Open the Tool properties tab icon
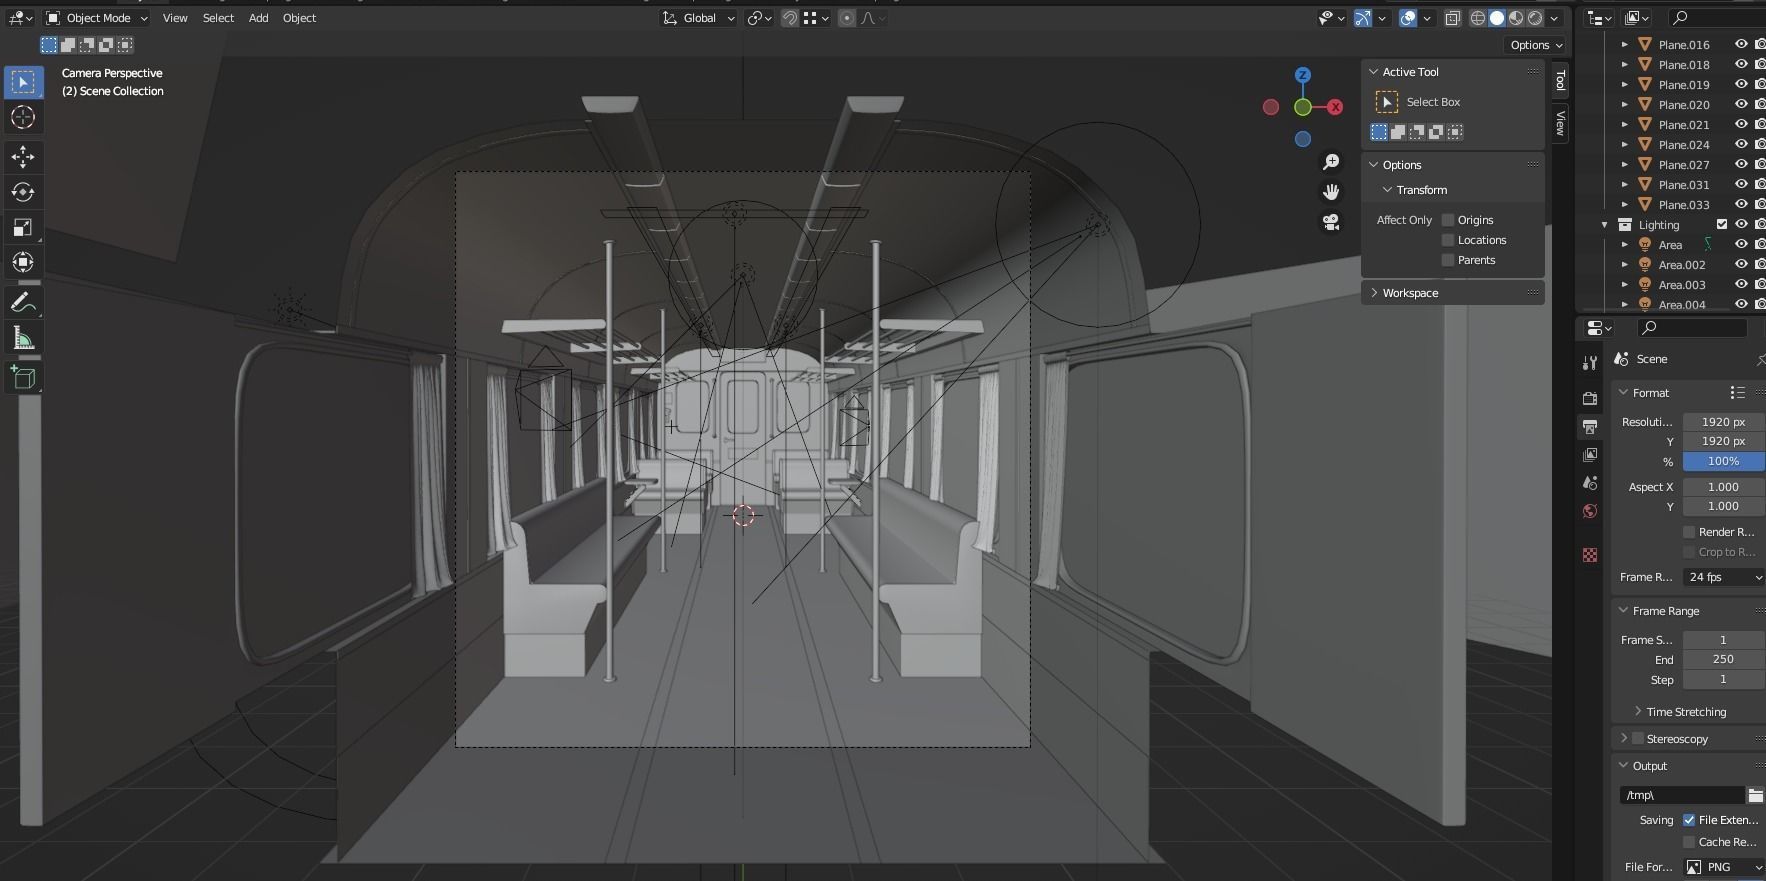Image resolution: width=1766 pixels, height=881 pixels. click(x=1590, y=363)
